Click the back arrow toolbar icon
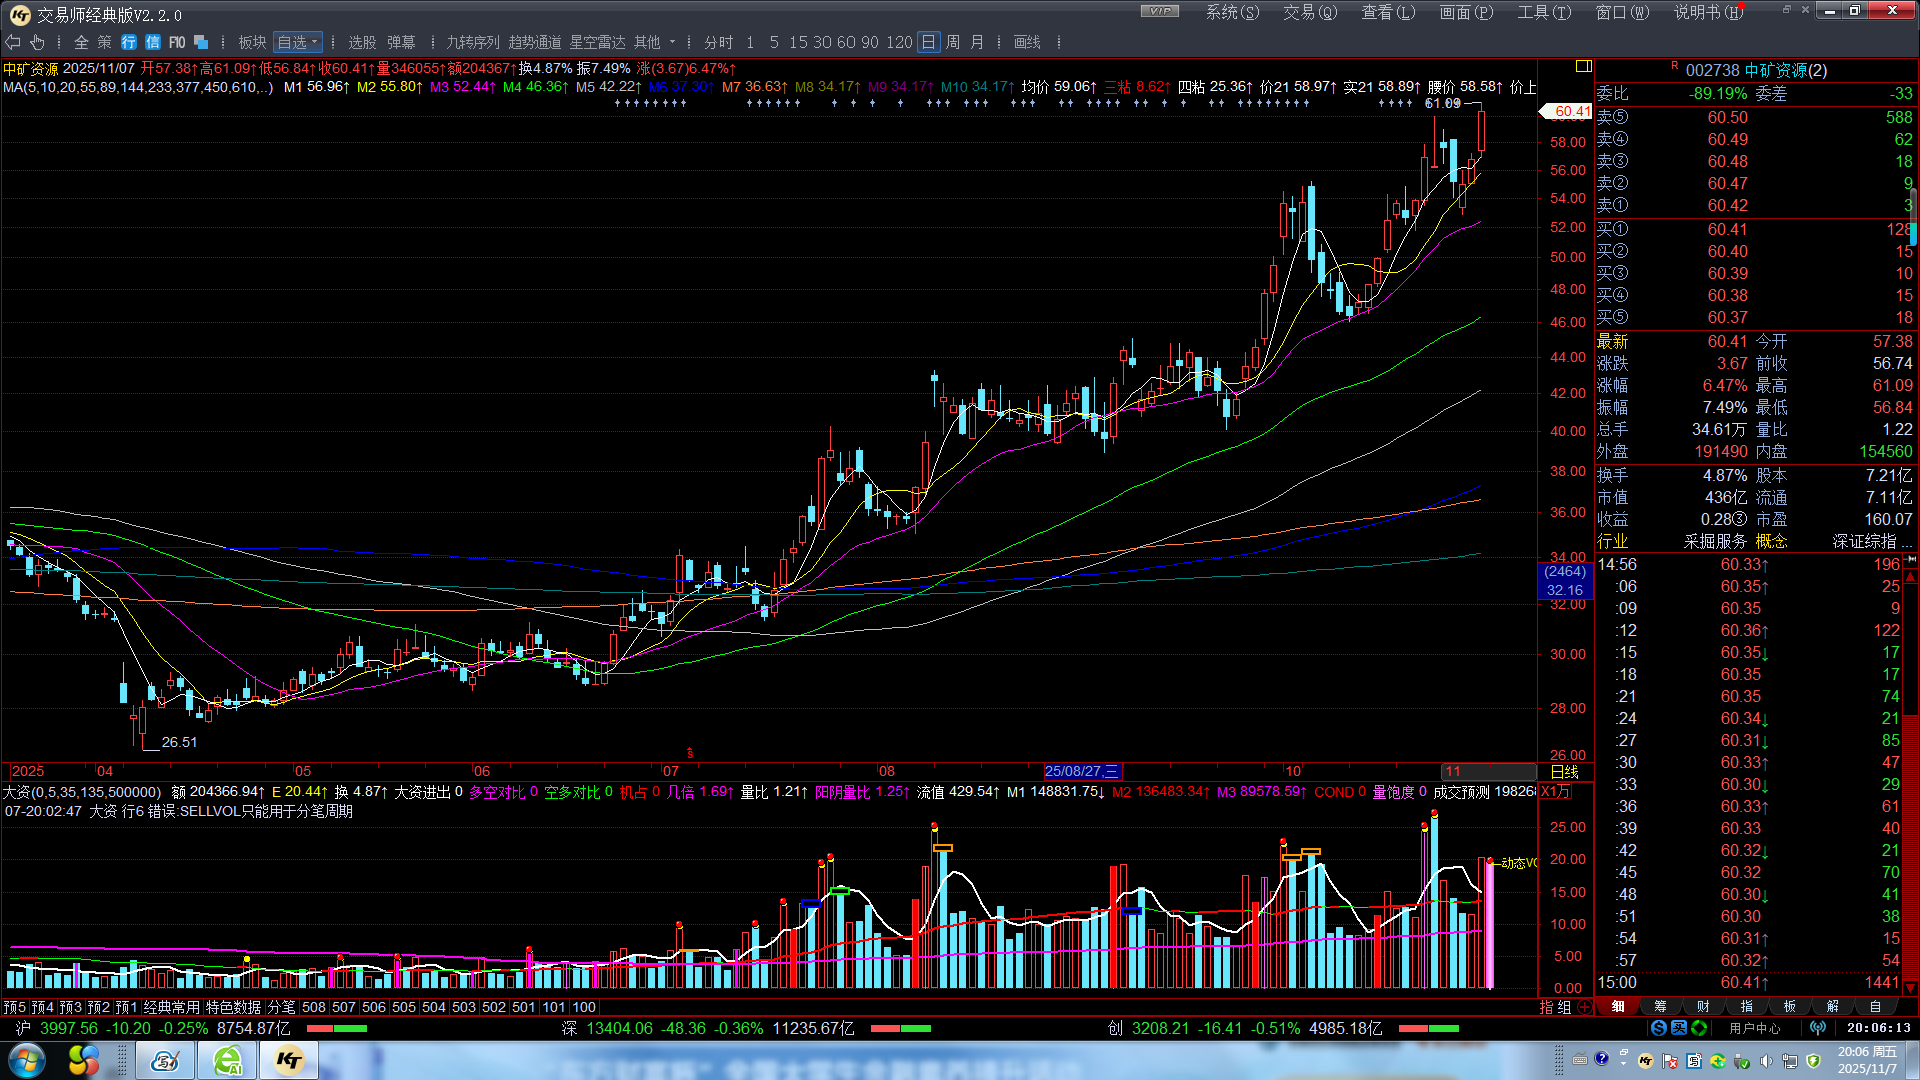This screenshot has width=1920, height=1080. point(13,42)
